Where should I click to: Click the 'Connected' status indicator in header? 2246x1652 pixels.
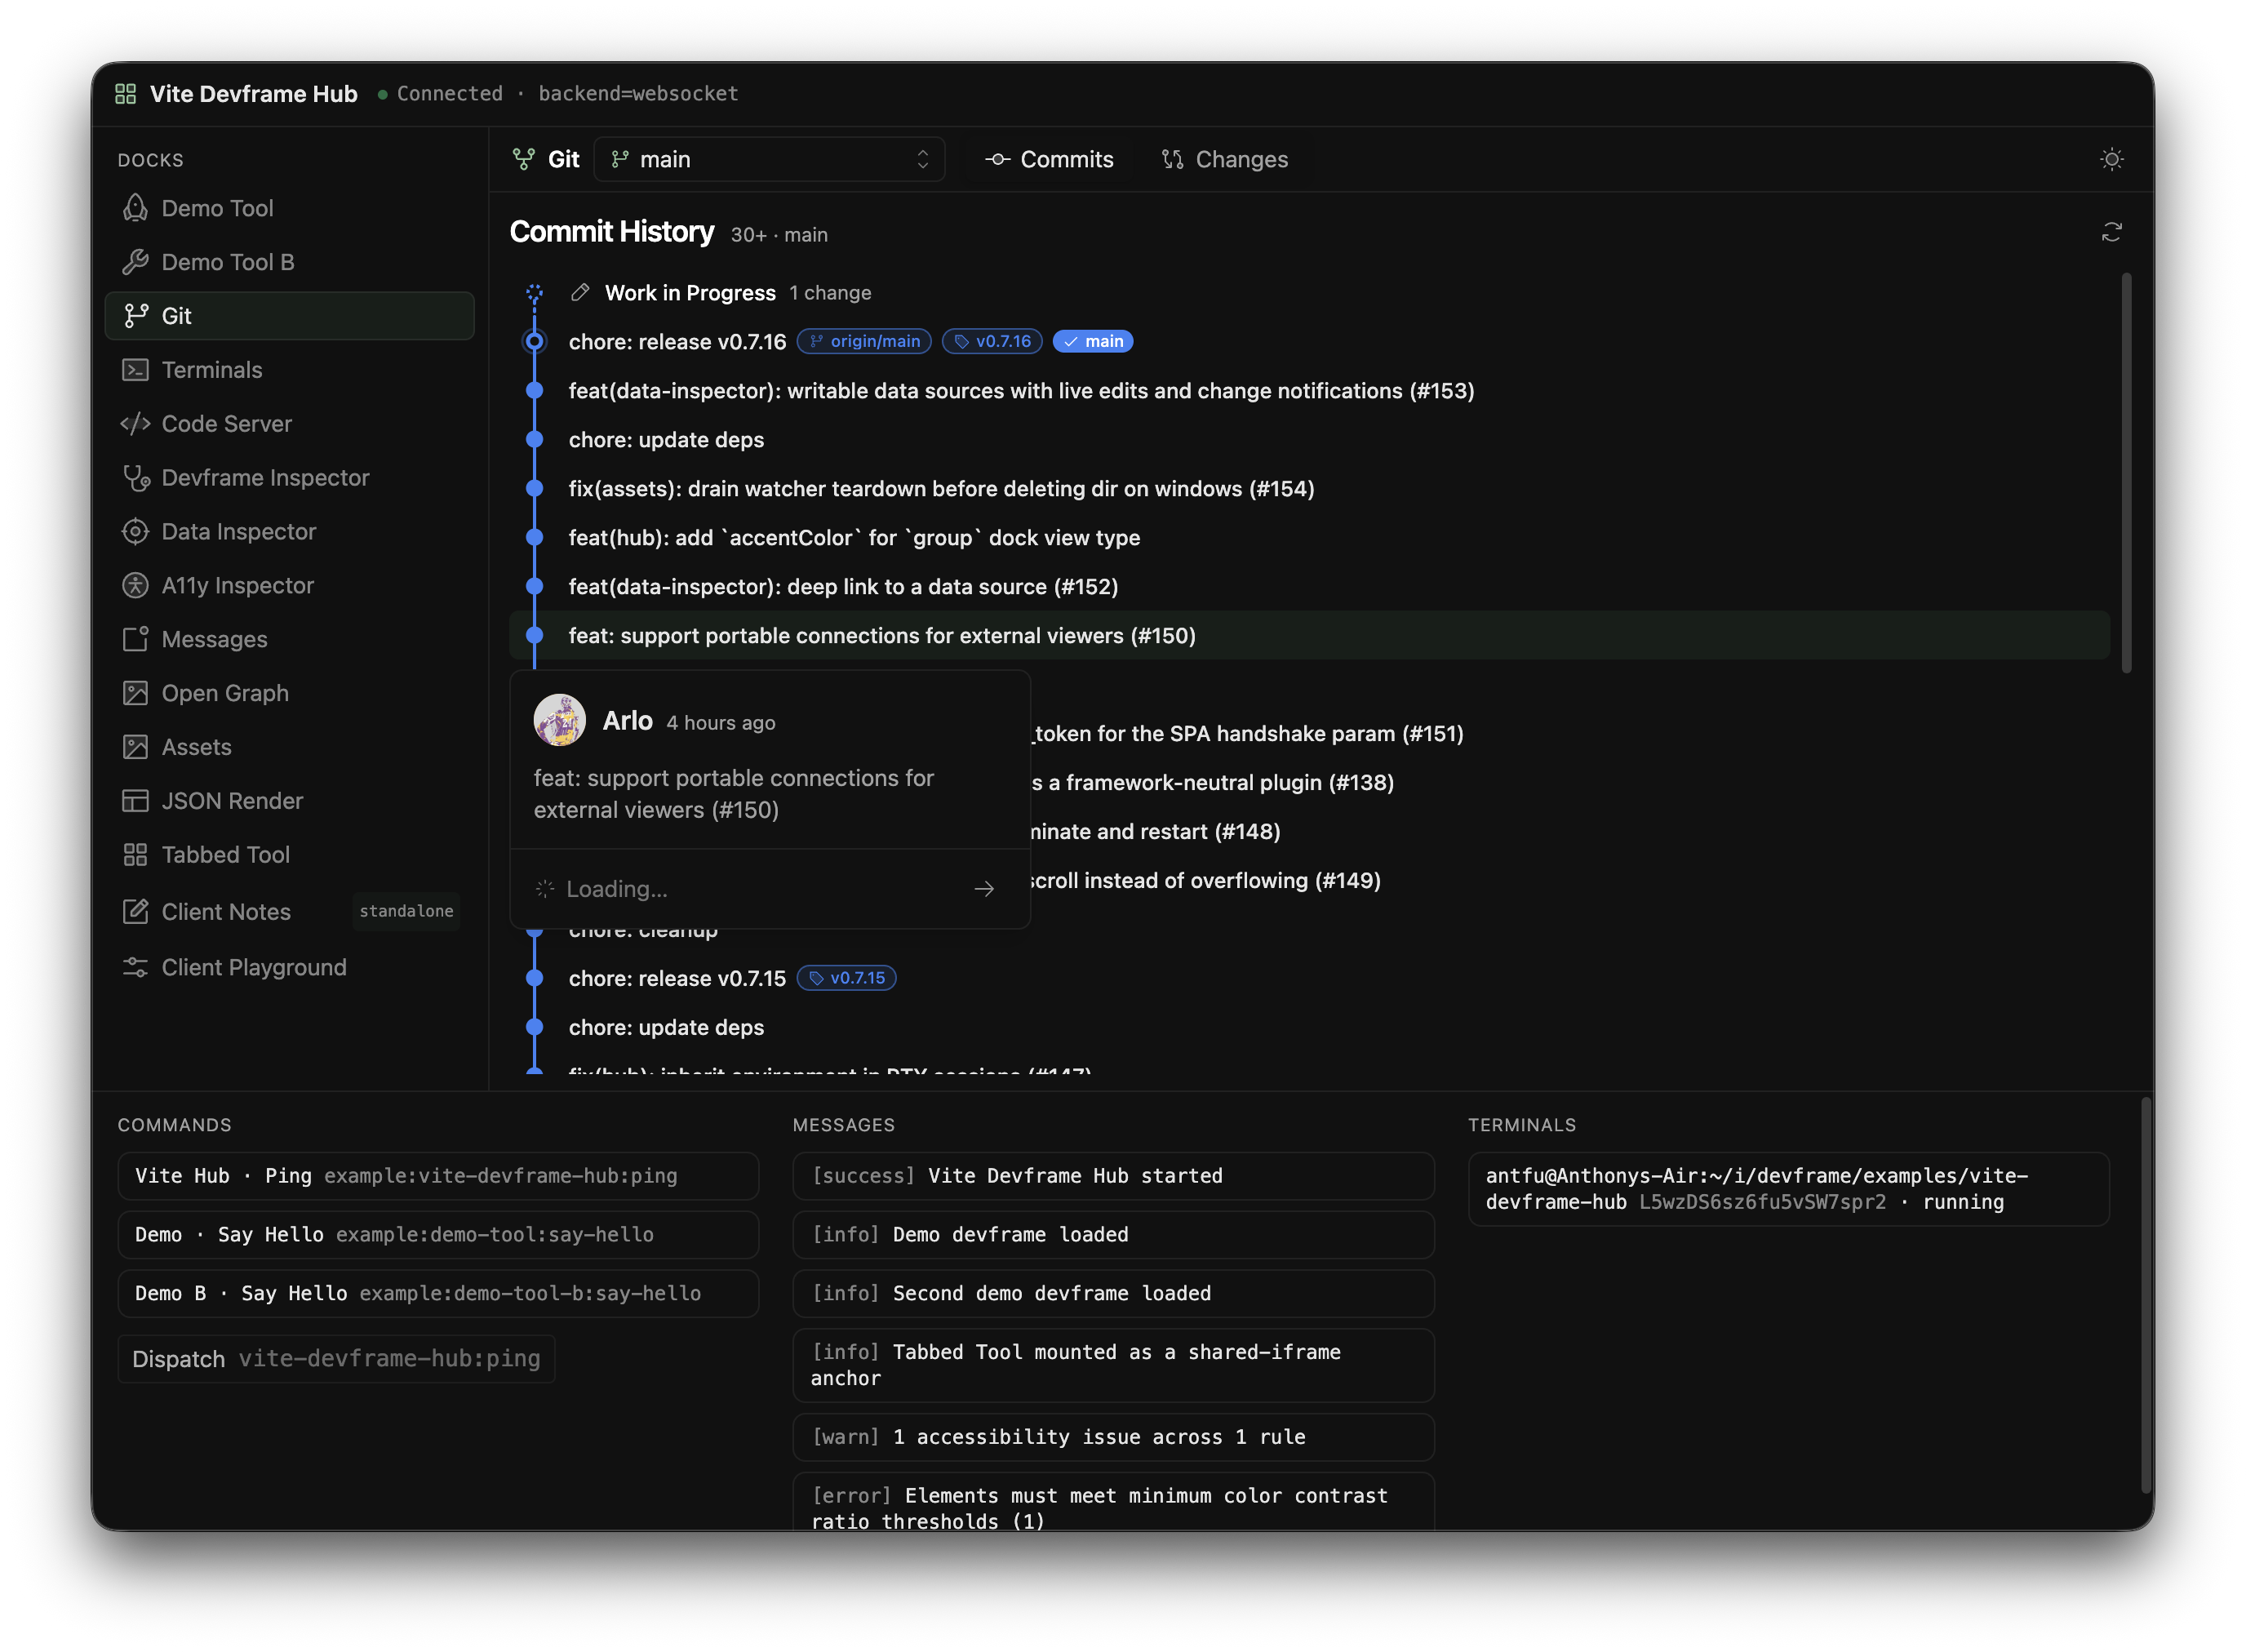click(x=440, y=93)
